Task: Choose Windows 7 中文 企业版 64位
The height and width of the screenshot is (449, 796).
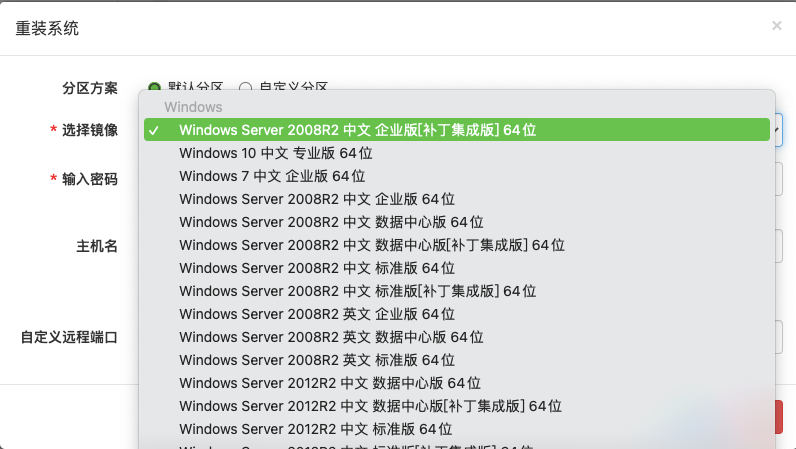Action: 457,176
